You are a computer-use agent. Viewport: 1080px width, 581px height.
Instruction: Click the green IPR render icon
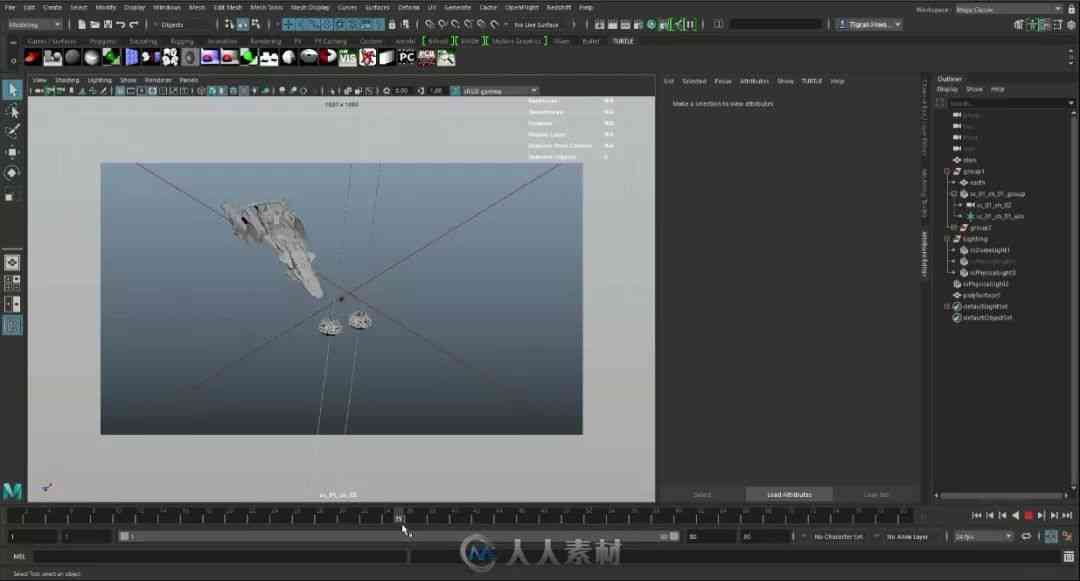(651, 25)
